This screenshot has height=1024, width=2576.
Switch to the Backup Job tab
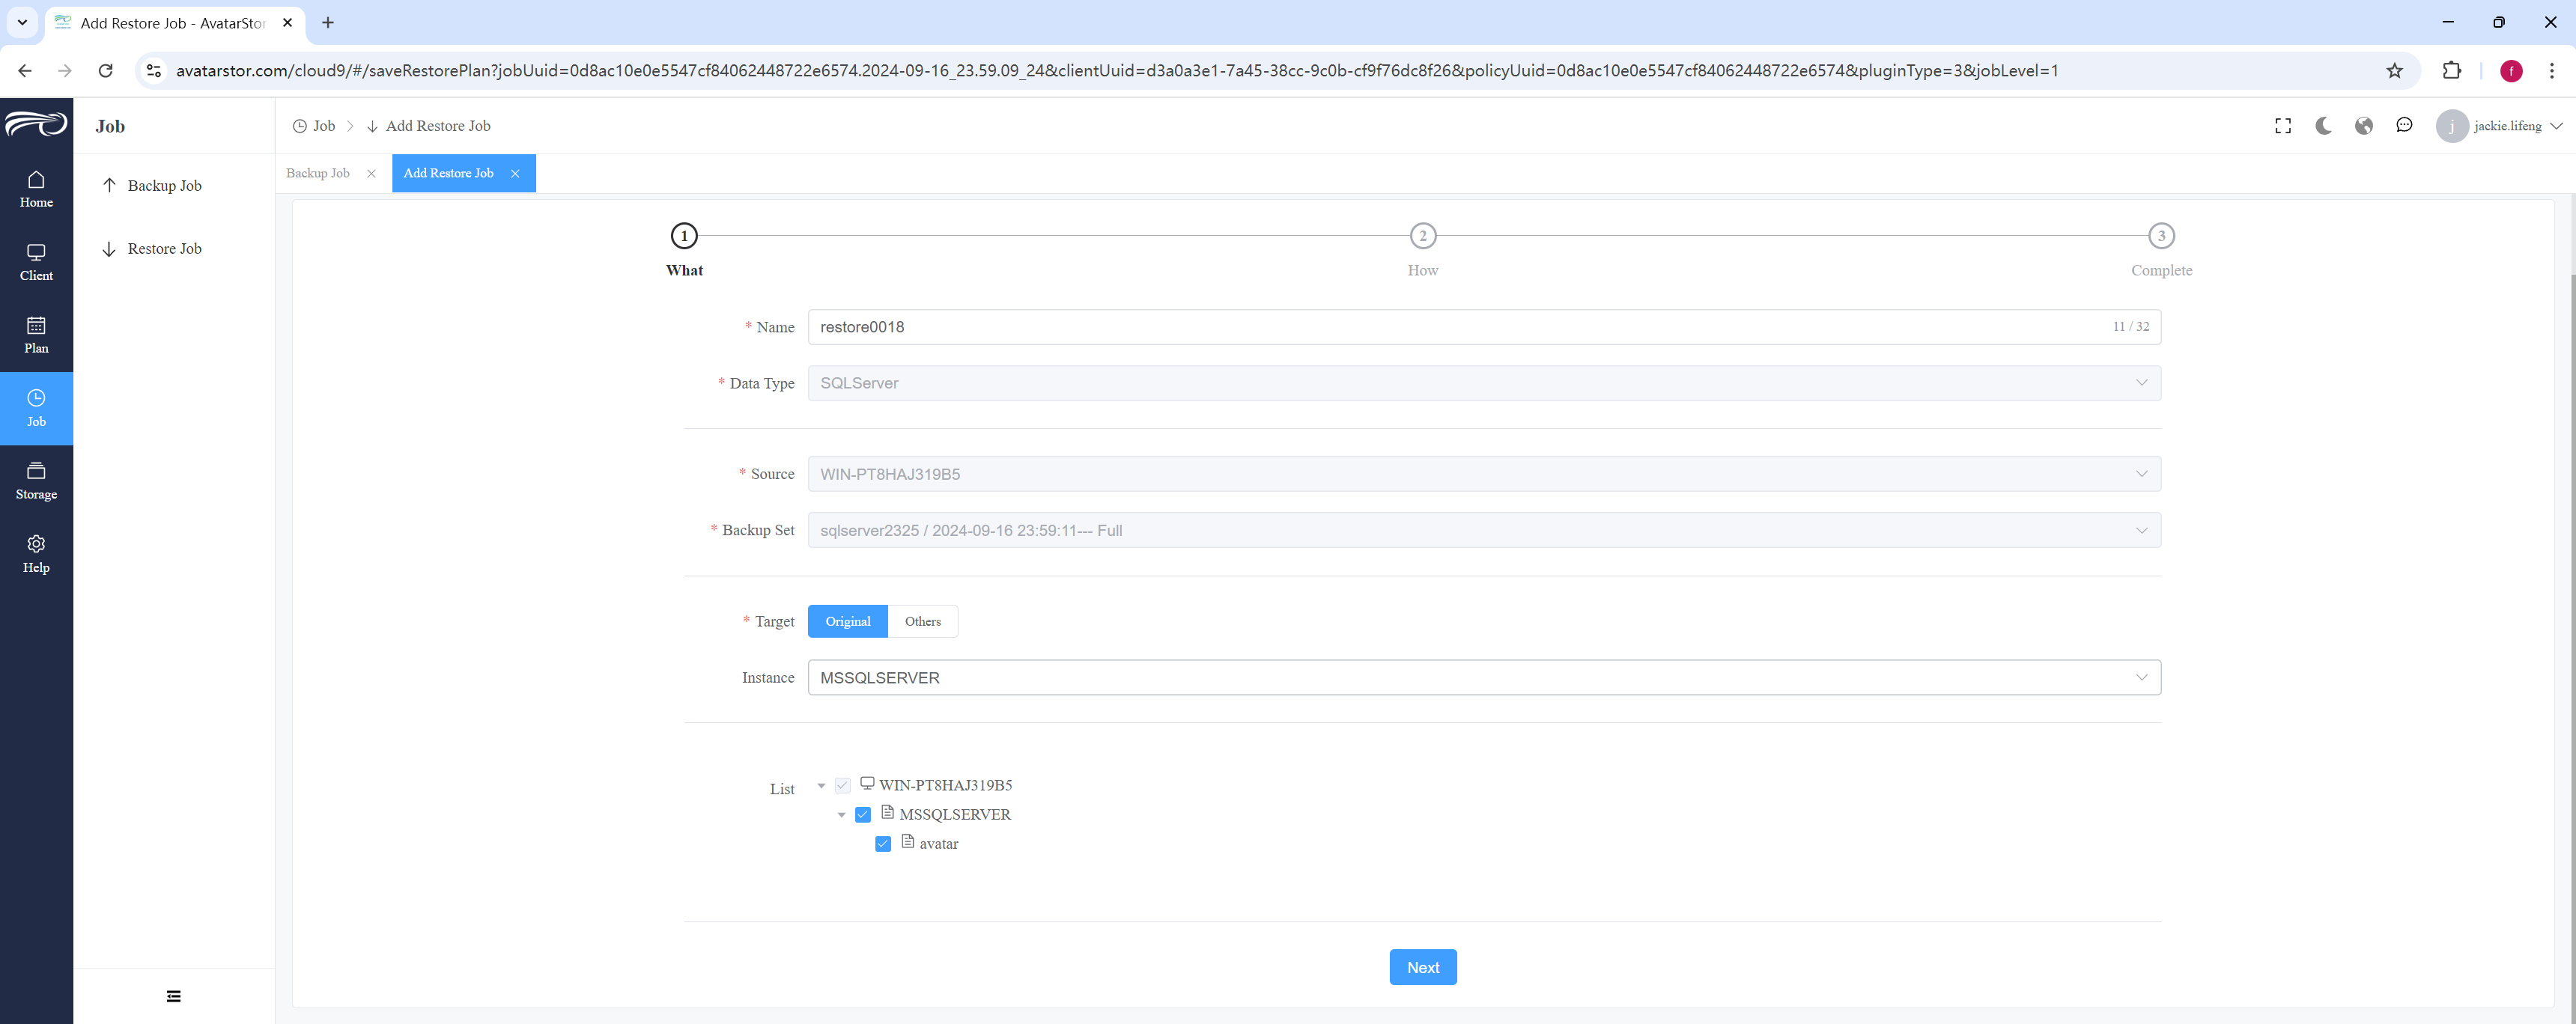pos(318,173)
